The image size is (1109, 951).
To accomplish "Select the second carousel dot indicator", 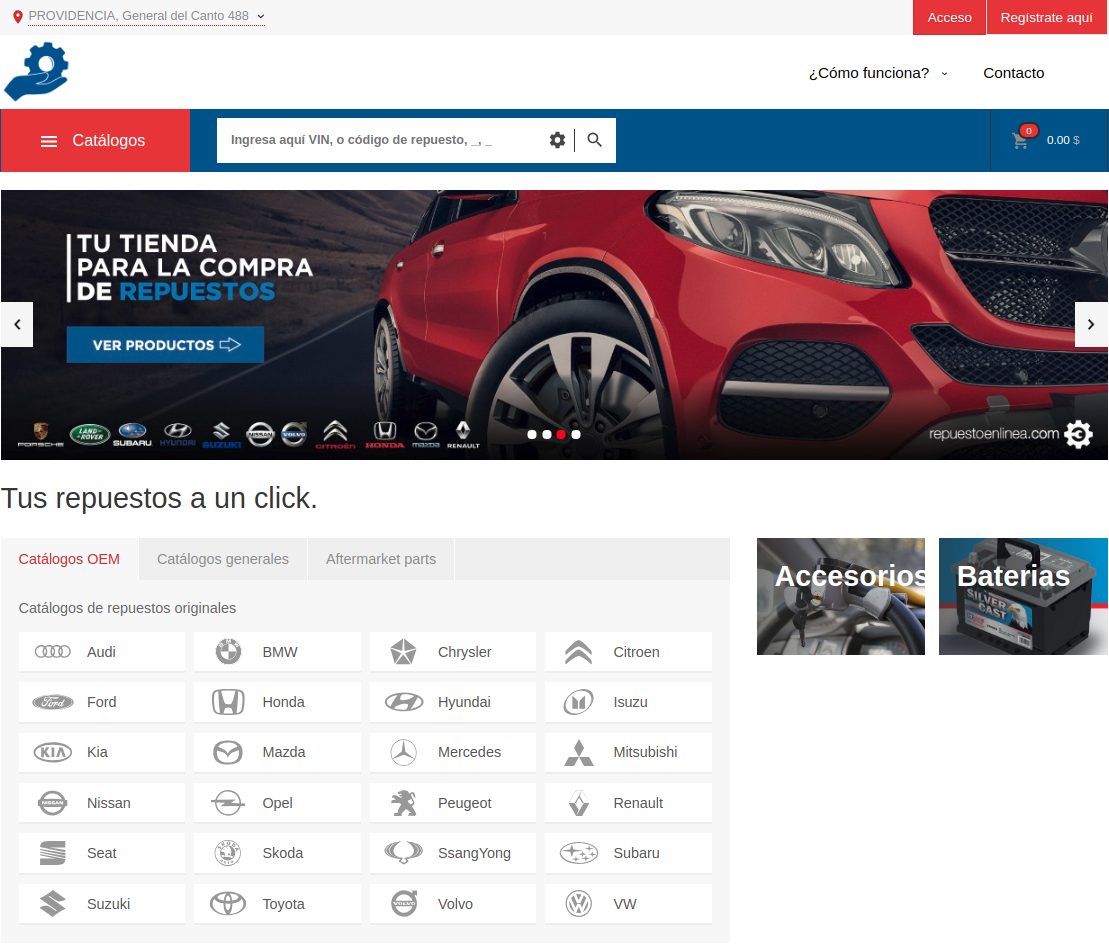I will (x=547, y=435).
